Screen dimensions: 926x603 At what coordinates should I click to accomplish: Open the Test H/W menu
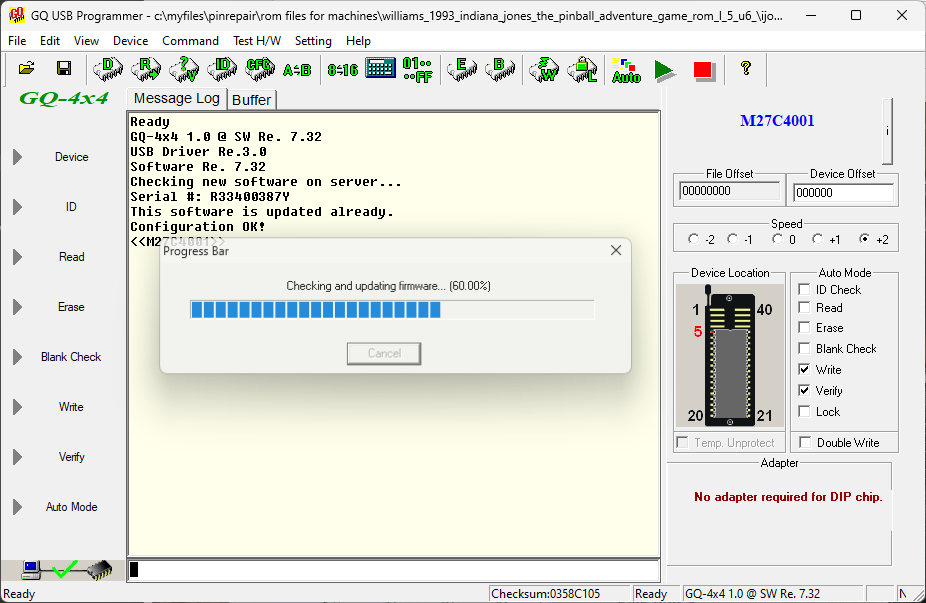click(257, 41)
